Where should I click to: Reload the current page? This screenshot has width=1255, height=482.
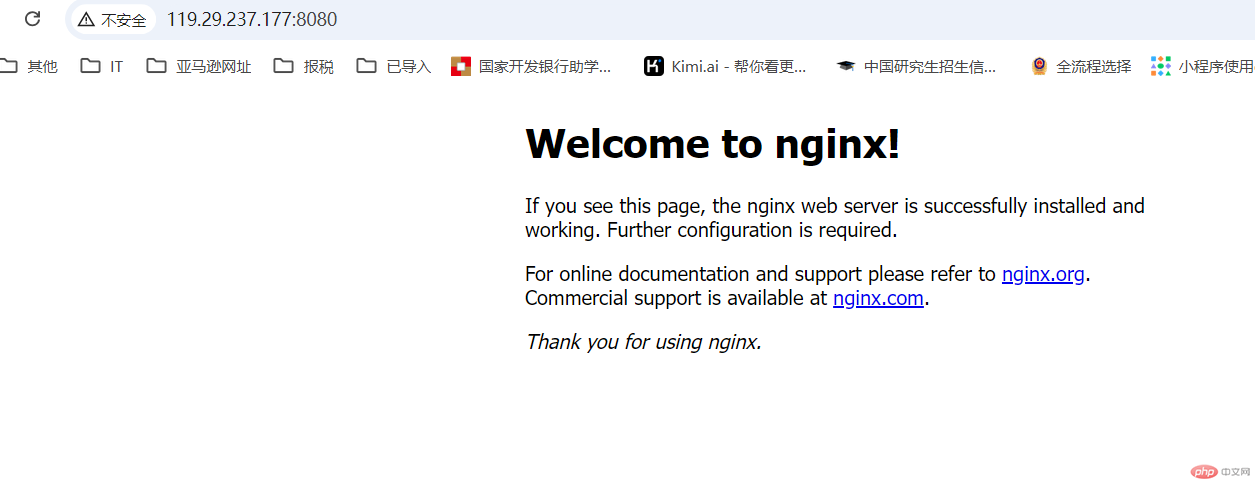32,19
